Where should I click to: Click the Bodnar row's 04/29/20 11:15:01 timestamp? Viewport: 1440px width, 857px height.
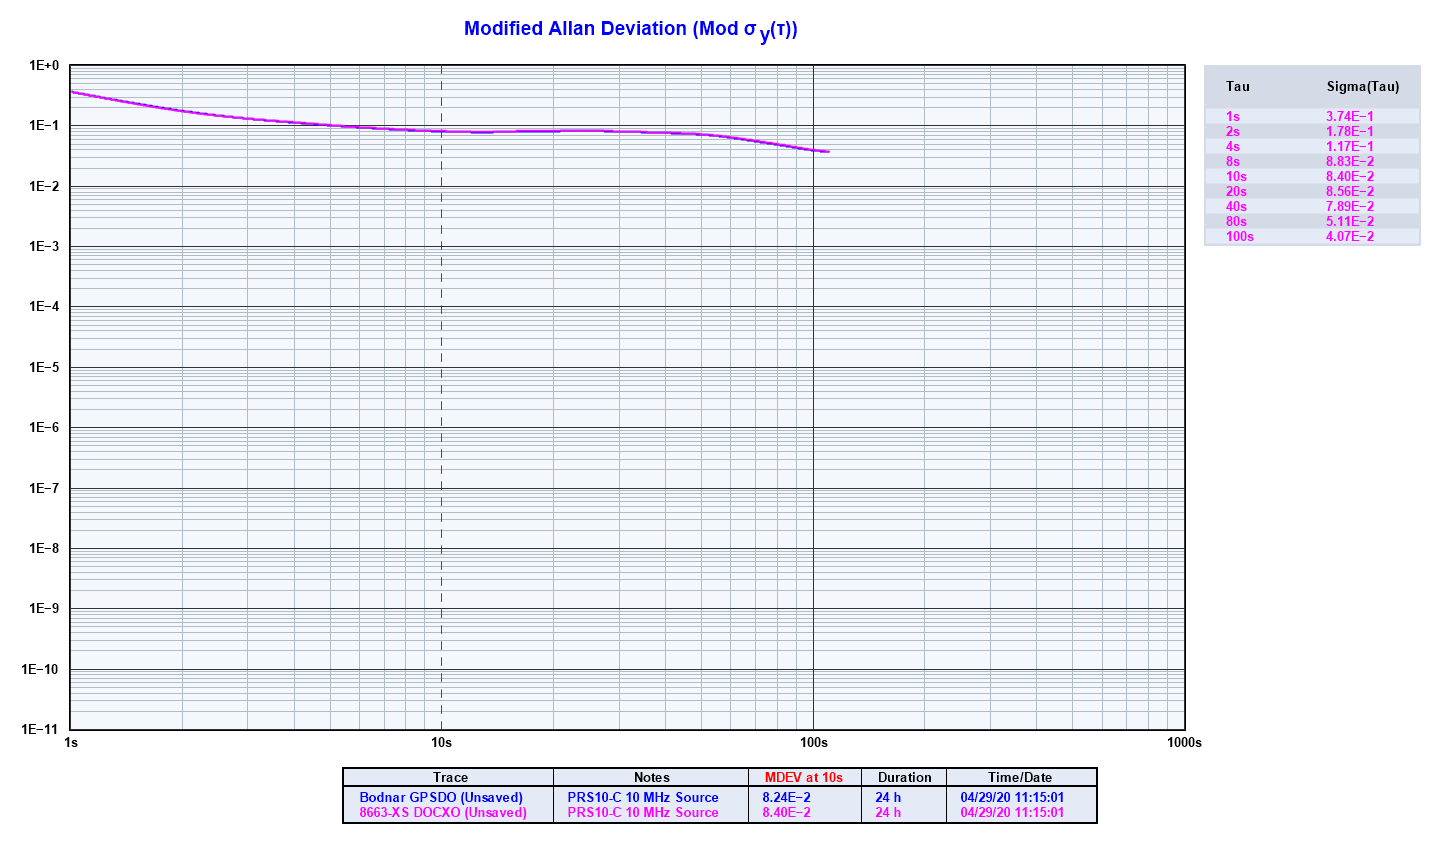coord(1012,797)
